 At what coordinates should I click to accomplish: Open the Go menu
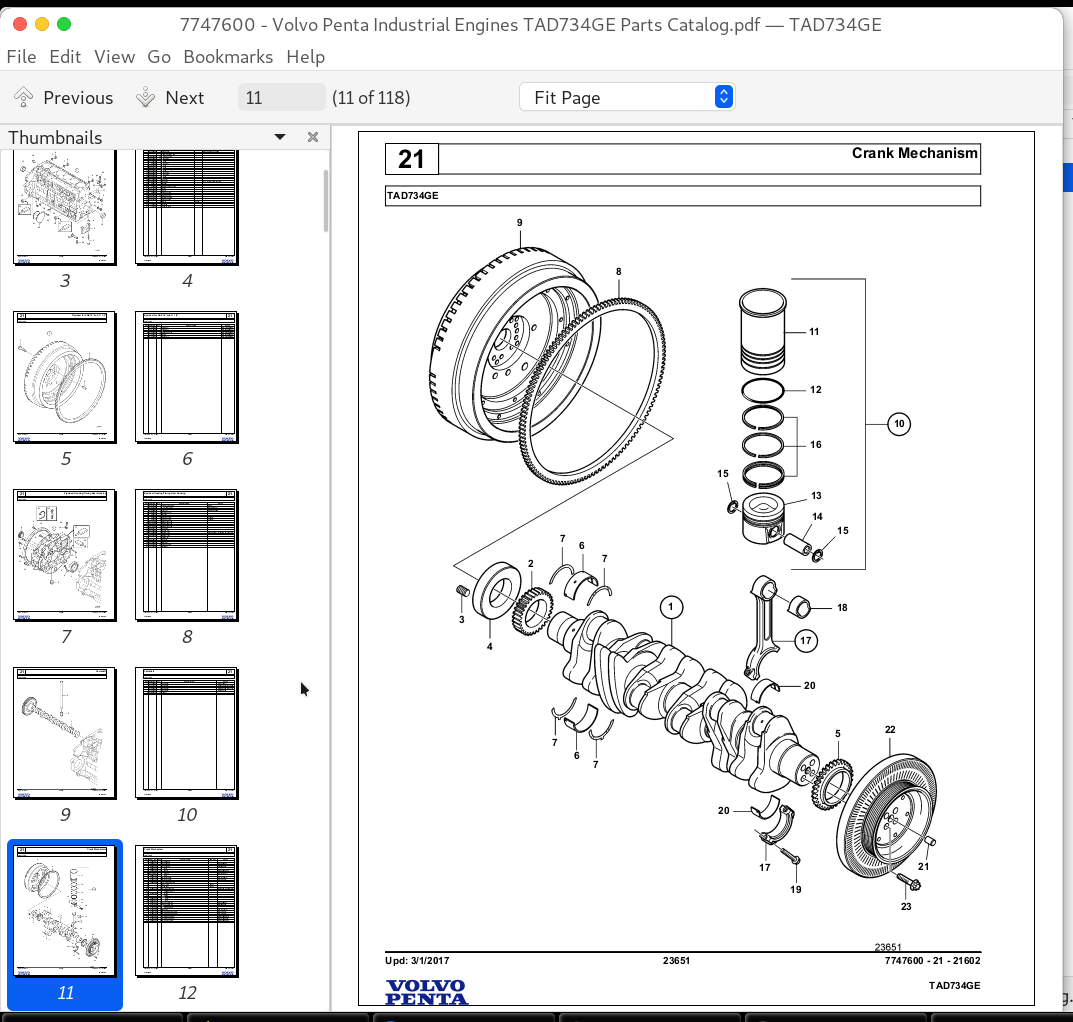coord(159,57)
